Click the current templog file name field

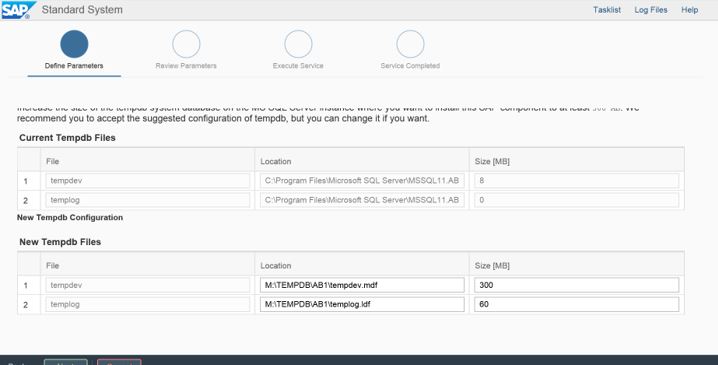pyautogui.click(x=147, y=200)
